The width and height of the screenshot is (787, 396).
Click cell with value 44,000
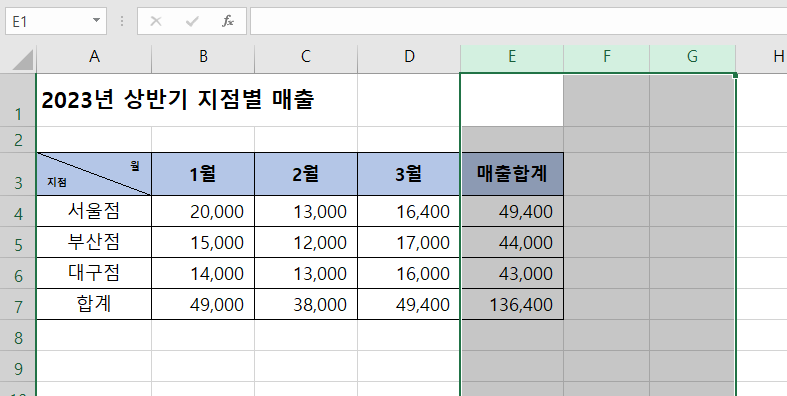coord(512,242)
